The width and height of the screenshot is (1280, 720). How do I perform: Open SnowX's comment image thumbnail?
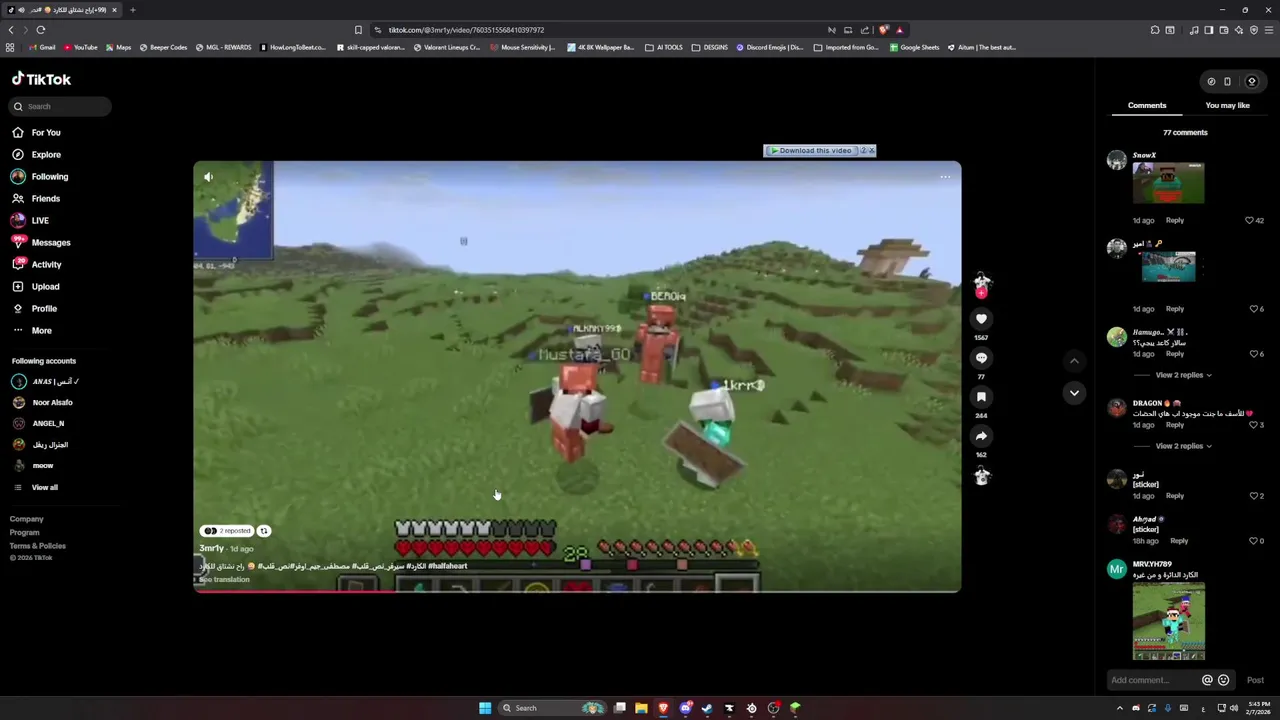tap(1168, 183)
